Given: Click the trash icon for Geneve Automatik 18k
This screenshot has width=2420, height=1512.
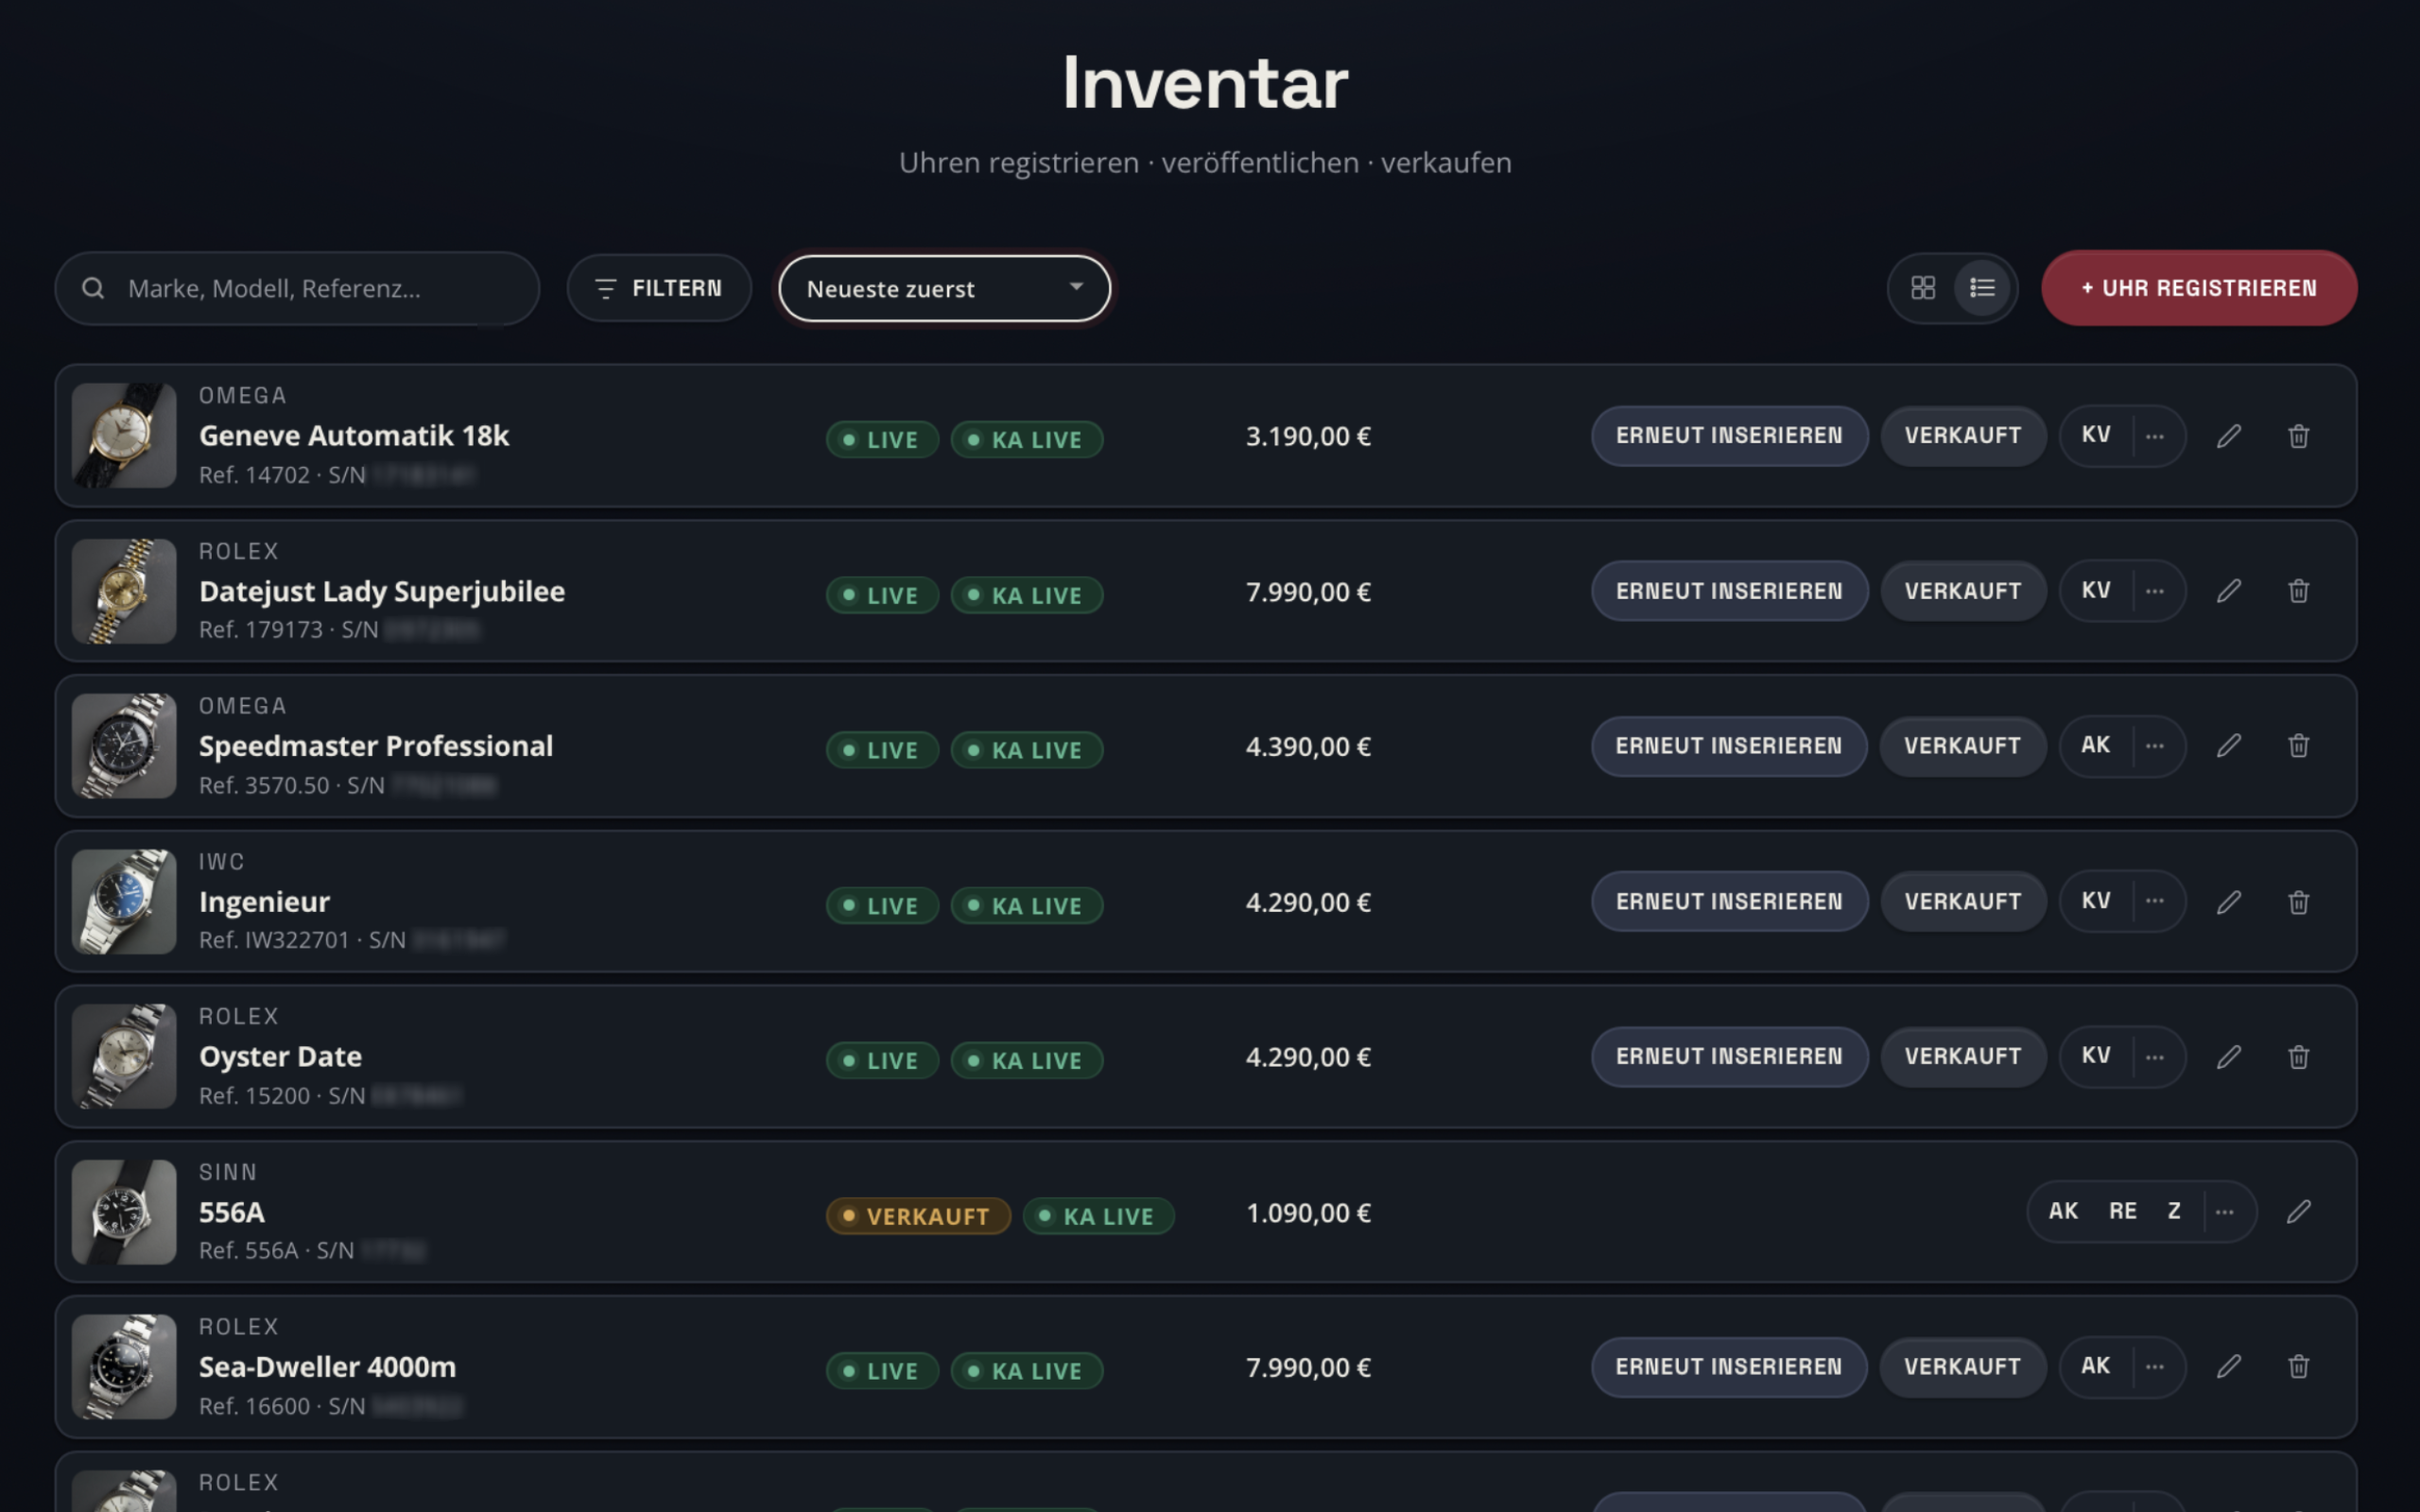Looking at the screenshot, I should pos(2298,436).
